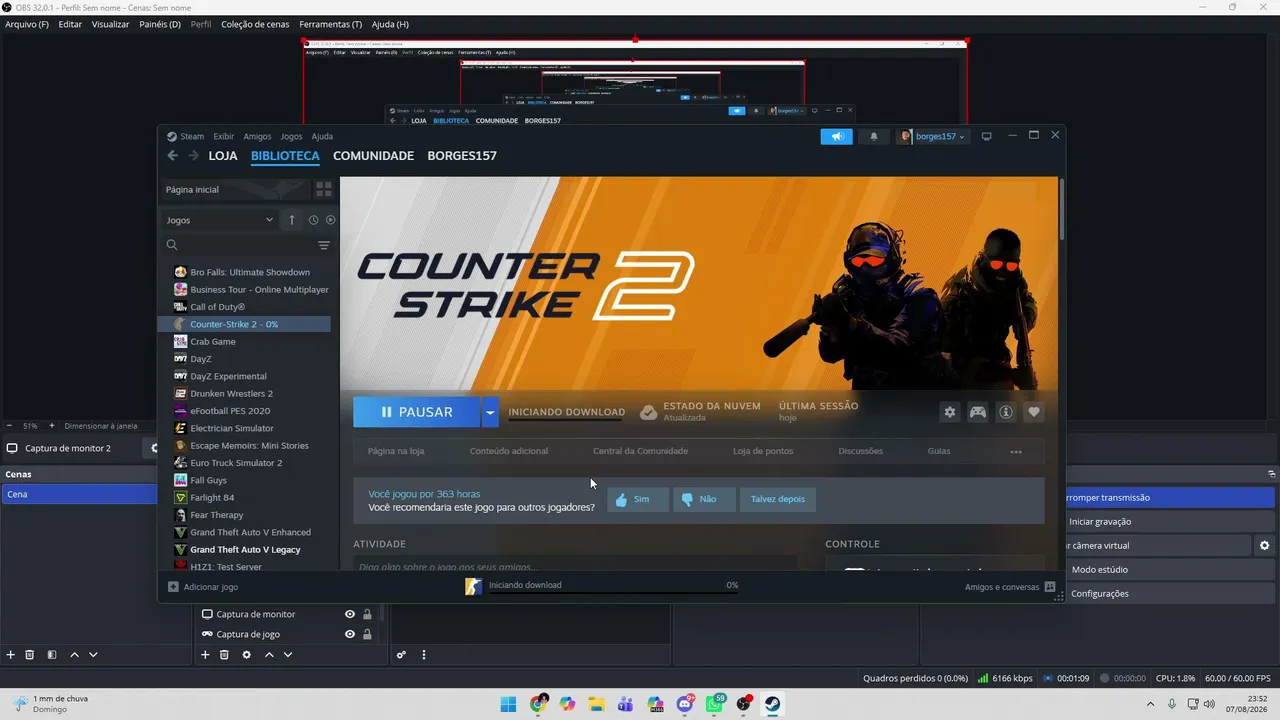This screenshot has width=1280, height=720.
Task: Open WhatsApp from the taskbar
Action: [714, 704]
